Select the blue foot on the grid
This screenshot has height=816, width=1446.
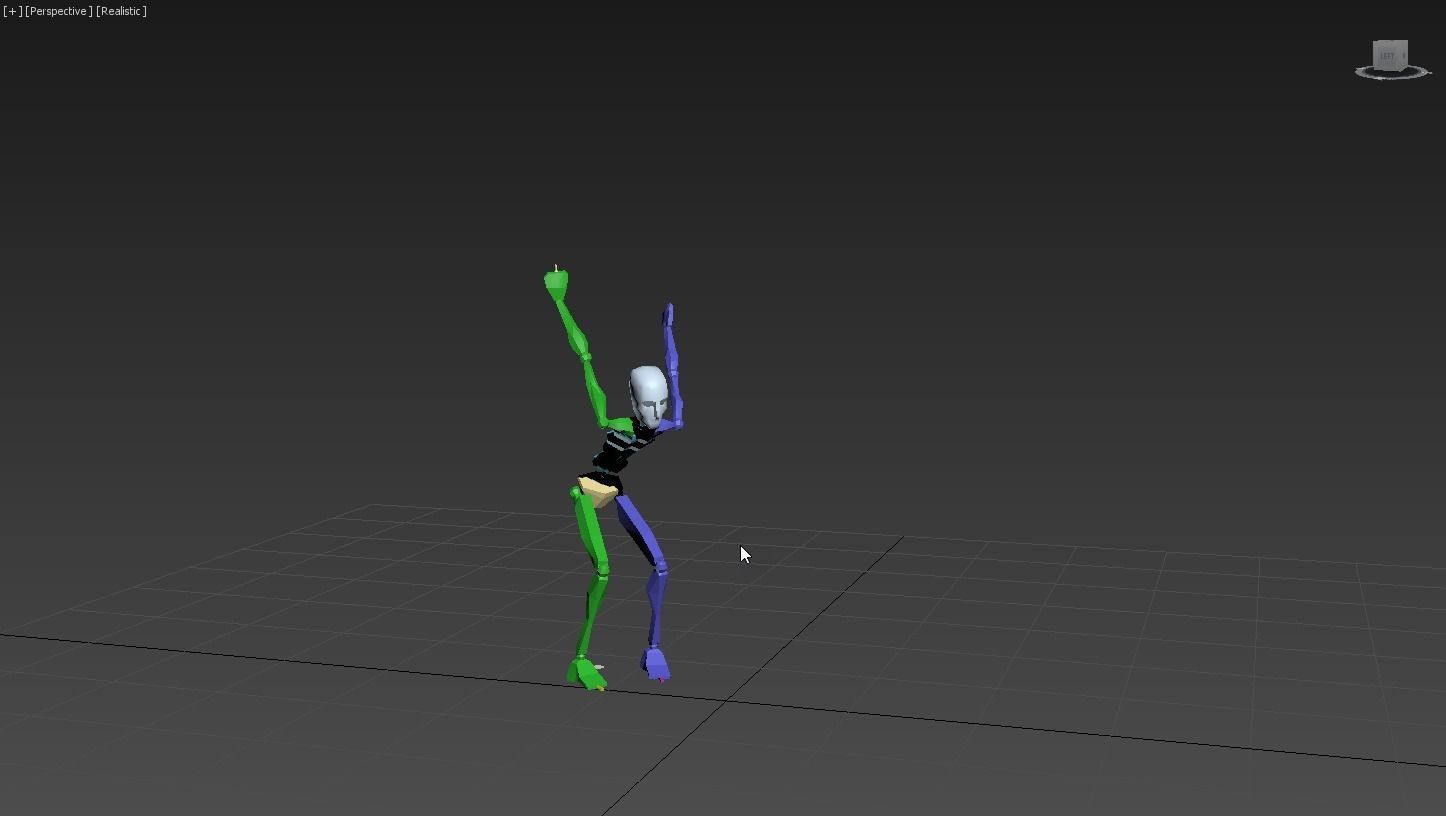(x=655, y=664)
